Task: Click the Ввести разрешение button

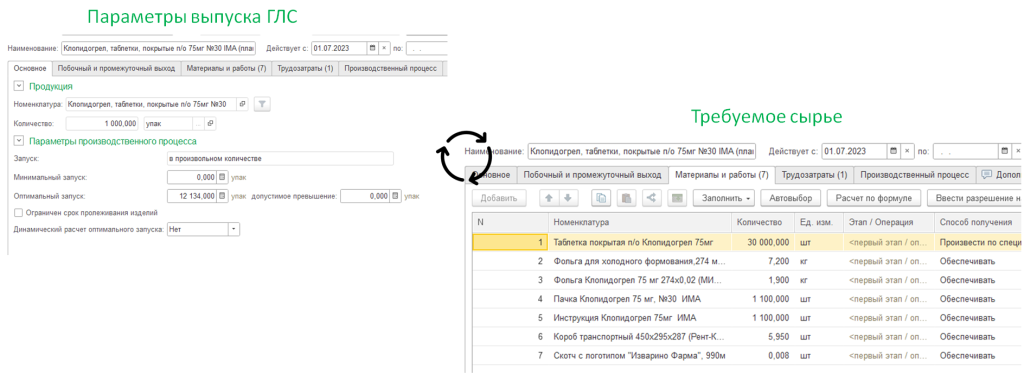Action: pos(975,197)
